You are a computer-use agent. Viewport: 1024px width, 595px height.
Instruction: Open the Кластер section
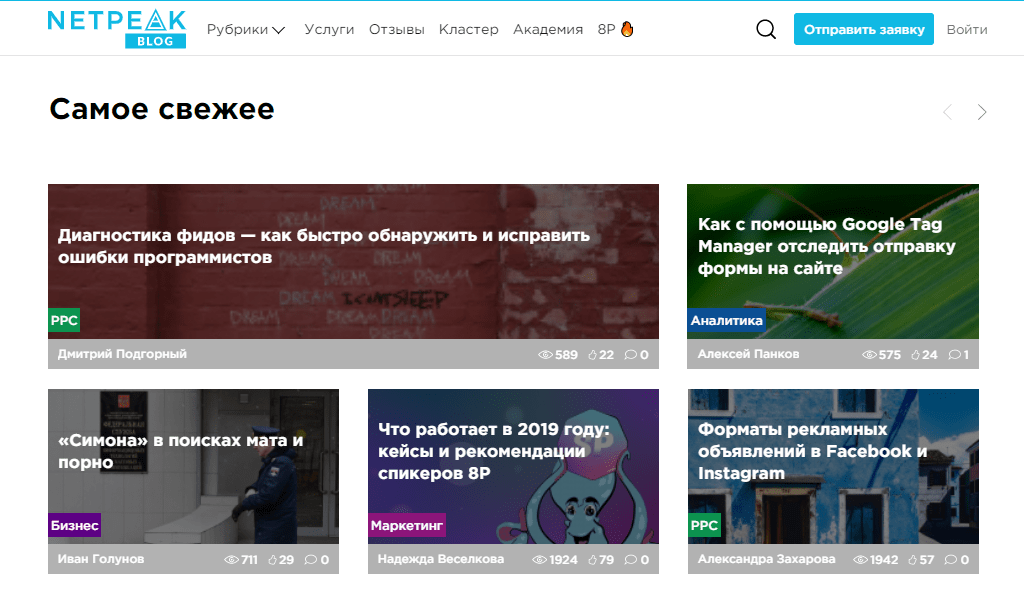[468, 29]
